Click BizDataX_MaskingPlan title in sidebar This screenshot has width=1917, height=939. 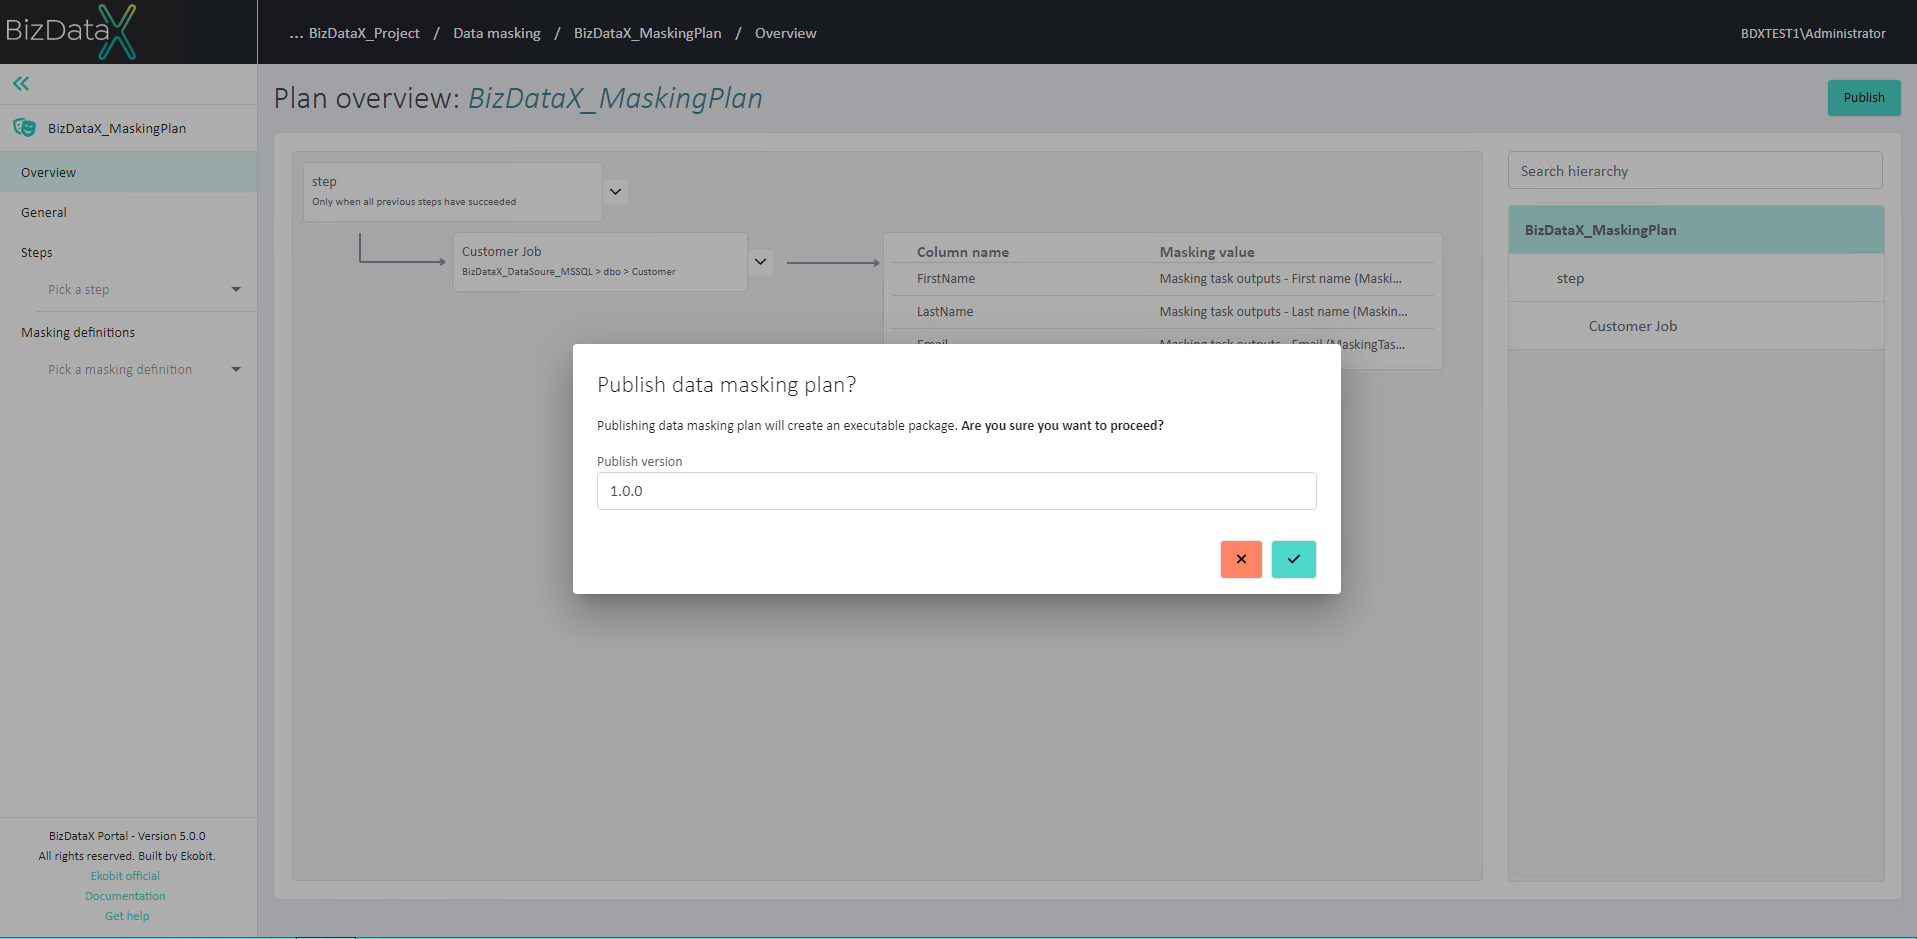117,128
